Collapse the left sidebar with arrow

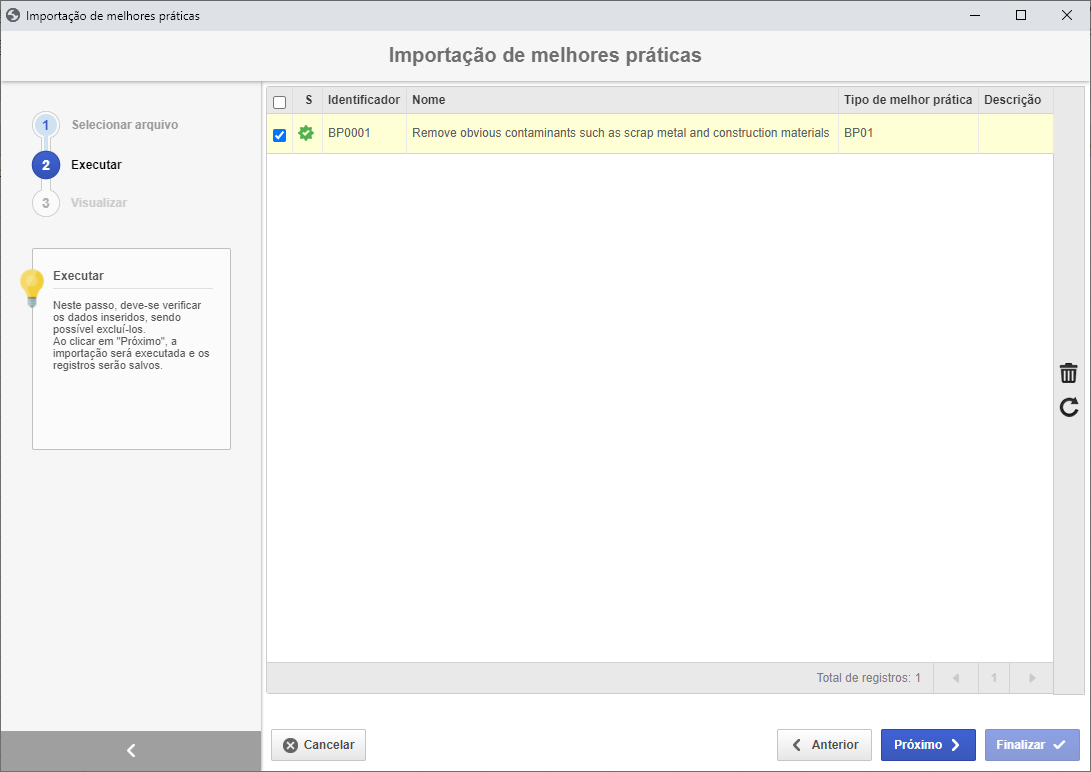[x=131, y=750]
